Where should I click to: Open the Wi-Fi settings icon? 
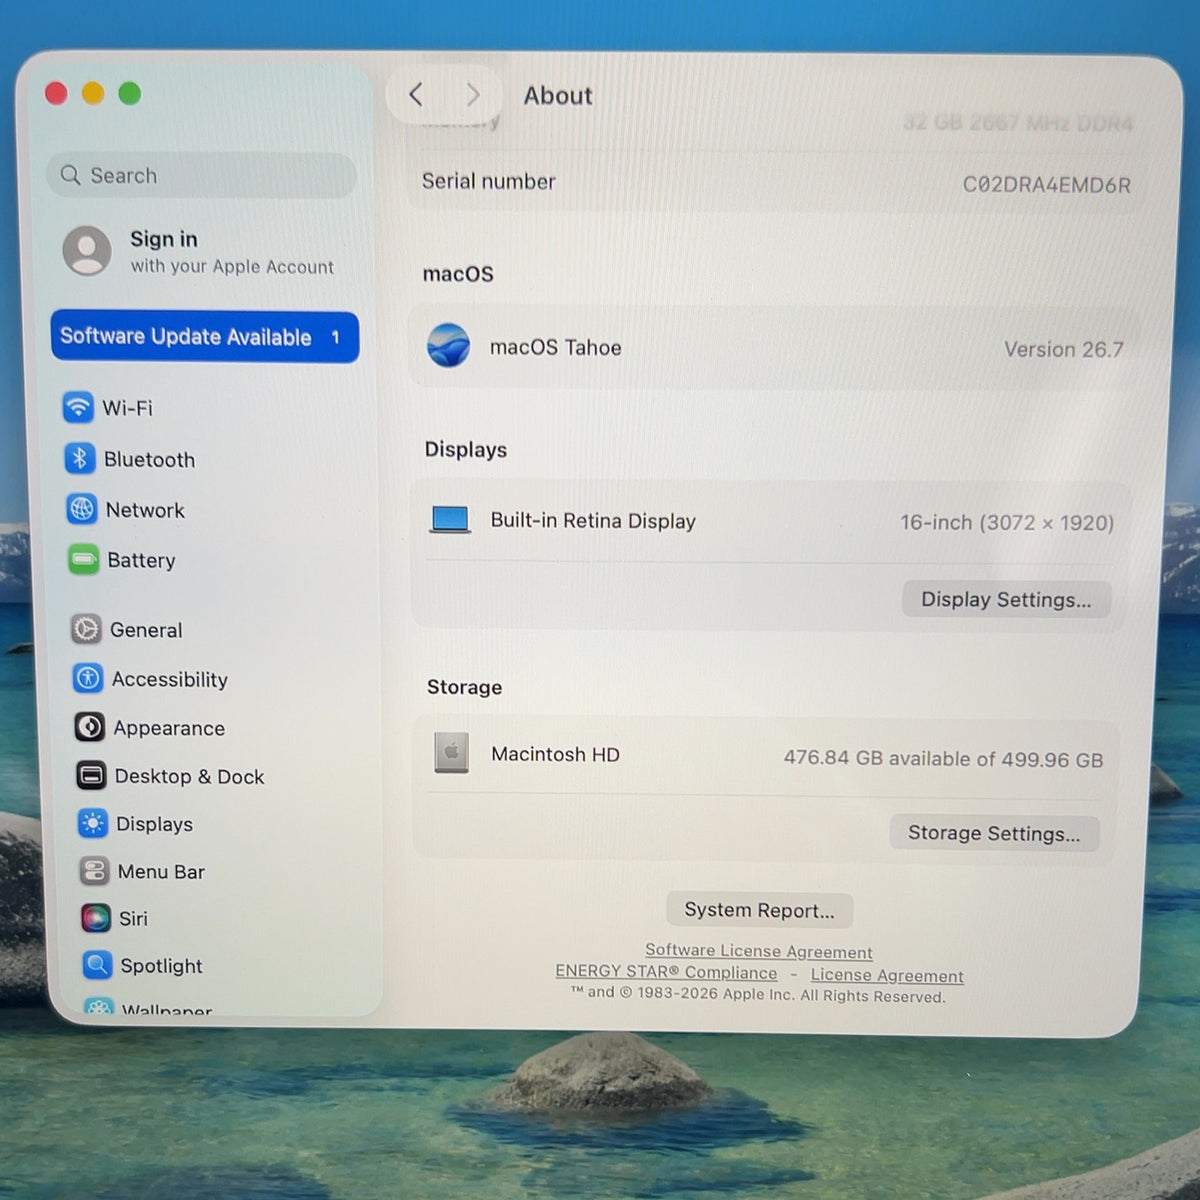coord(78,407)
